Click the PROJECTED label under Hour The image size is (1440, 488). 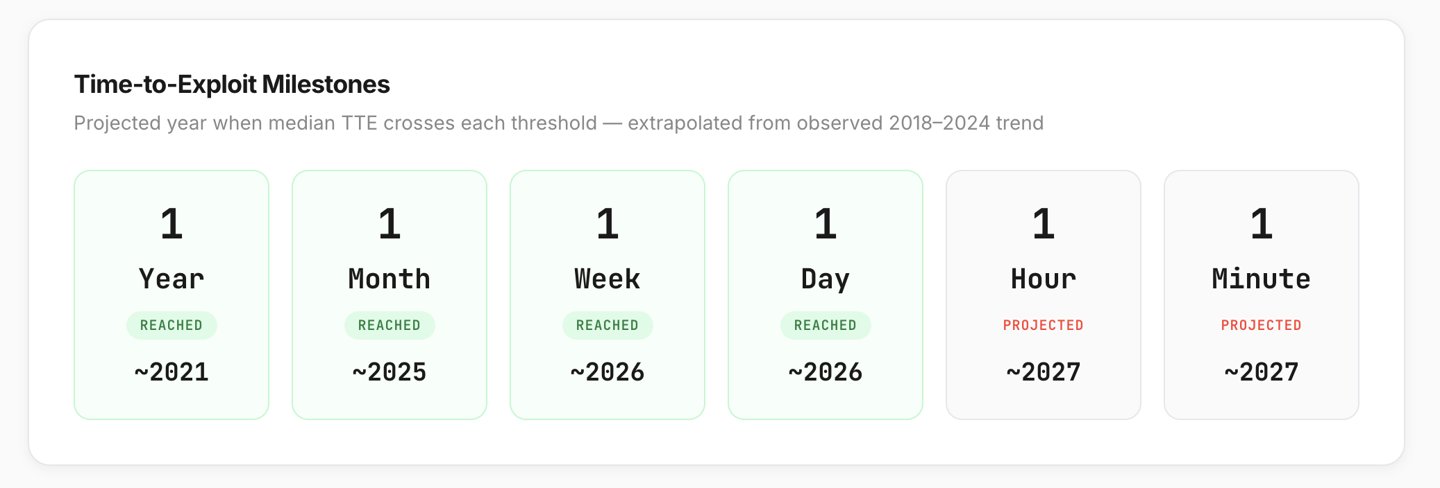click(1043, 325)
